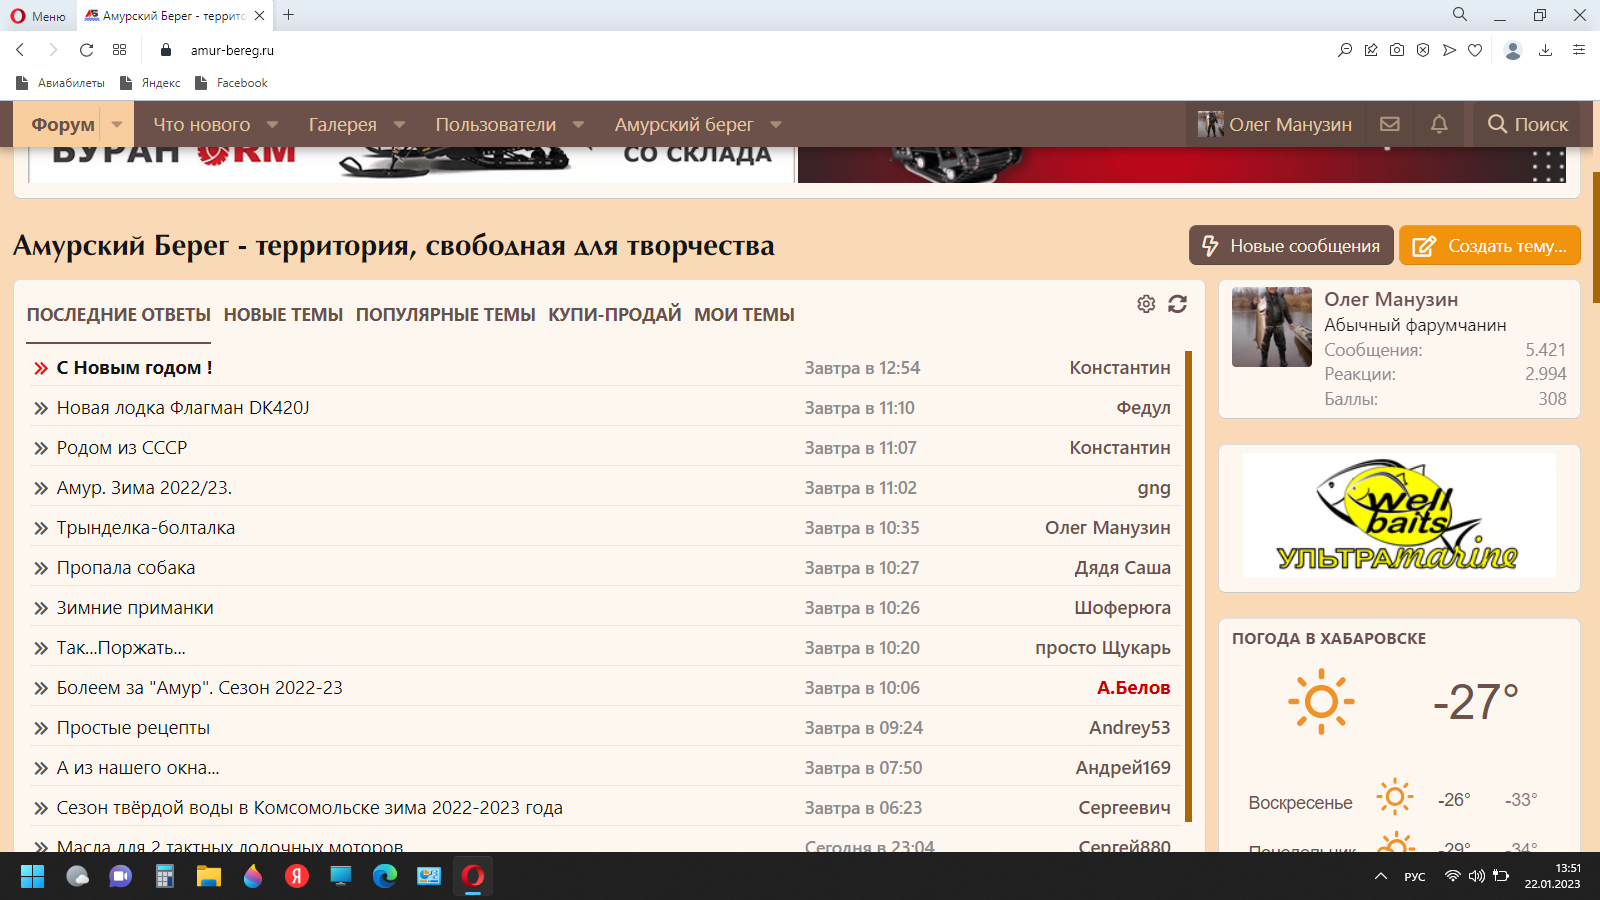Viewport: 1600px width, 900px height.
Task: Add page to favorites heart icon
Action: point(1475,50)
